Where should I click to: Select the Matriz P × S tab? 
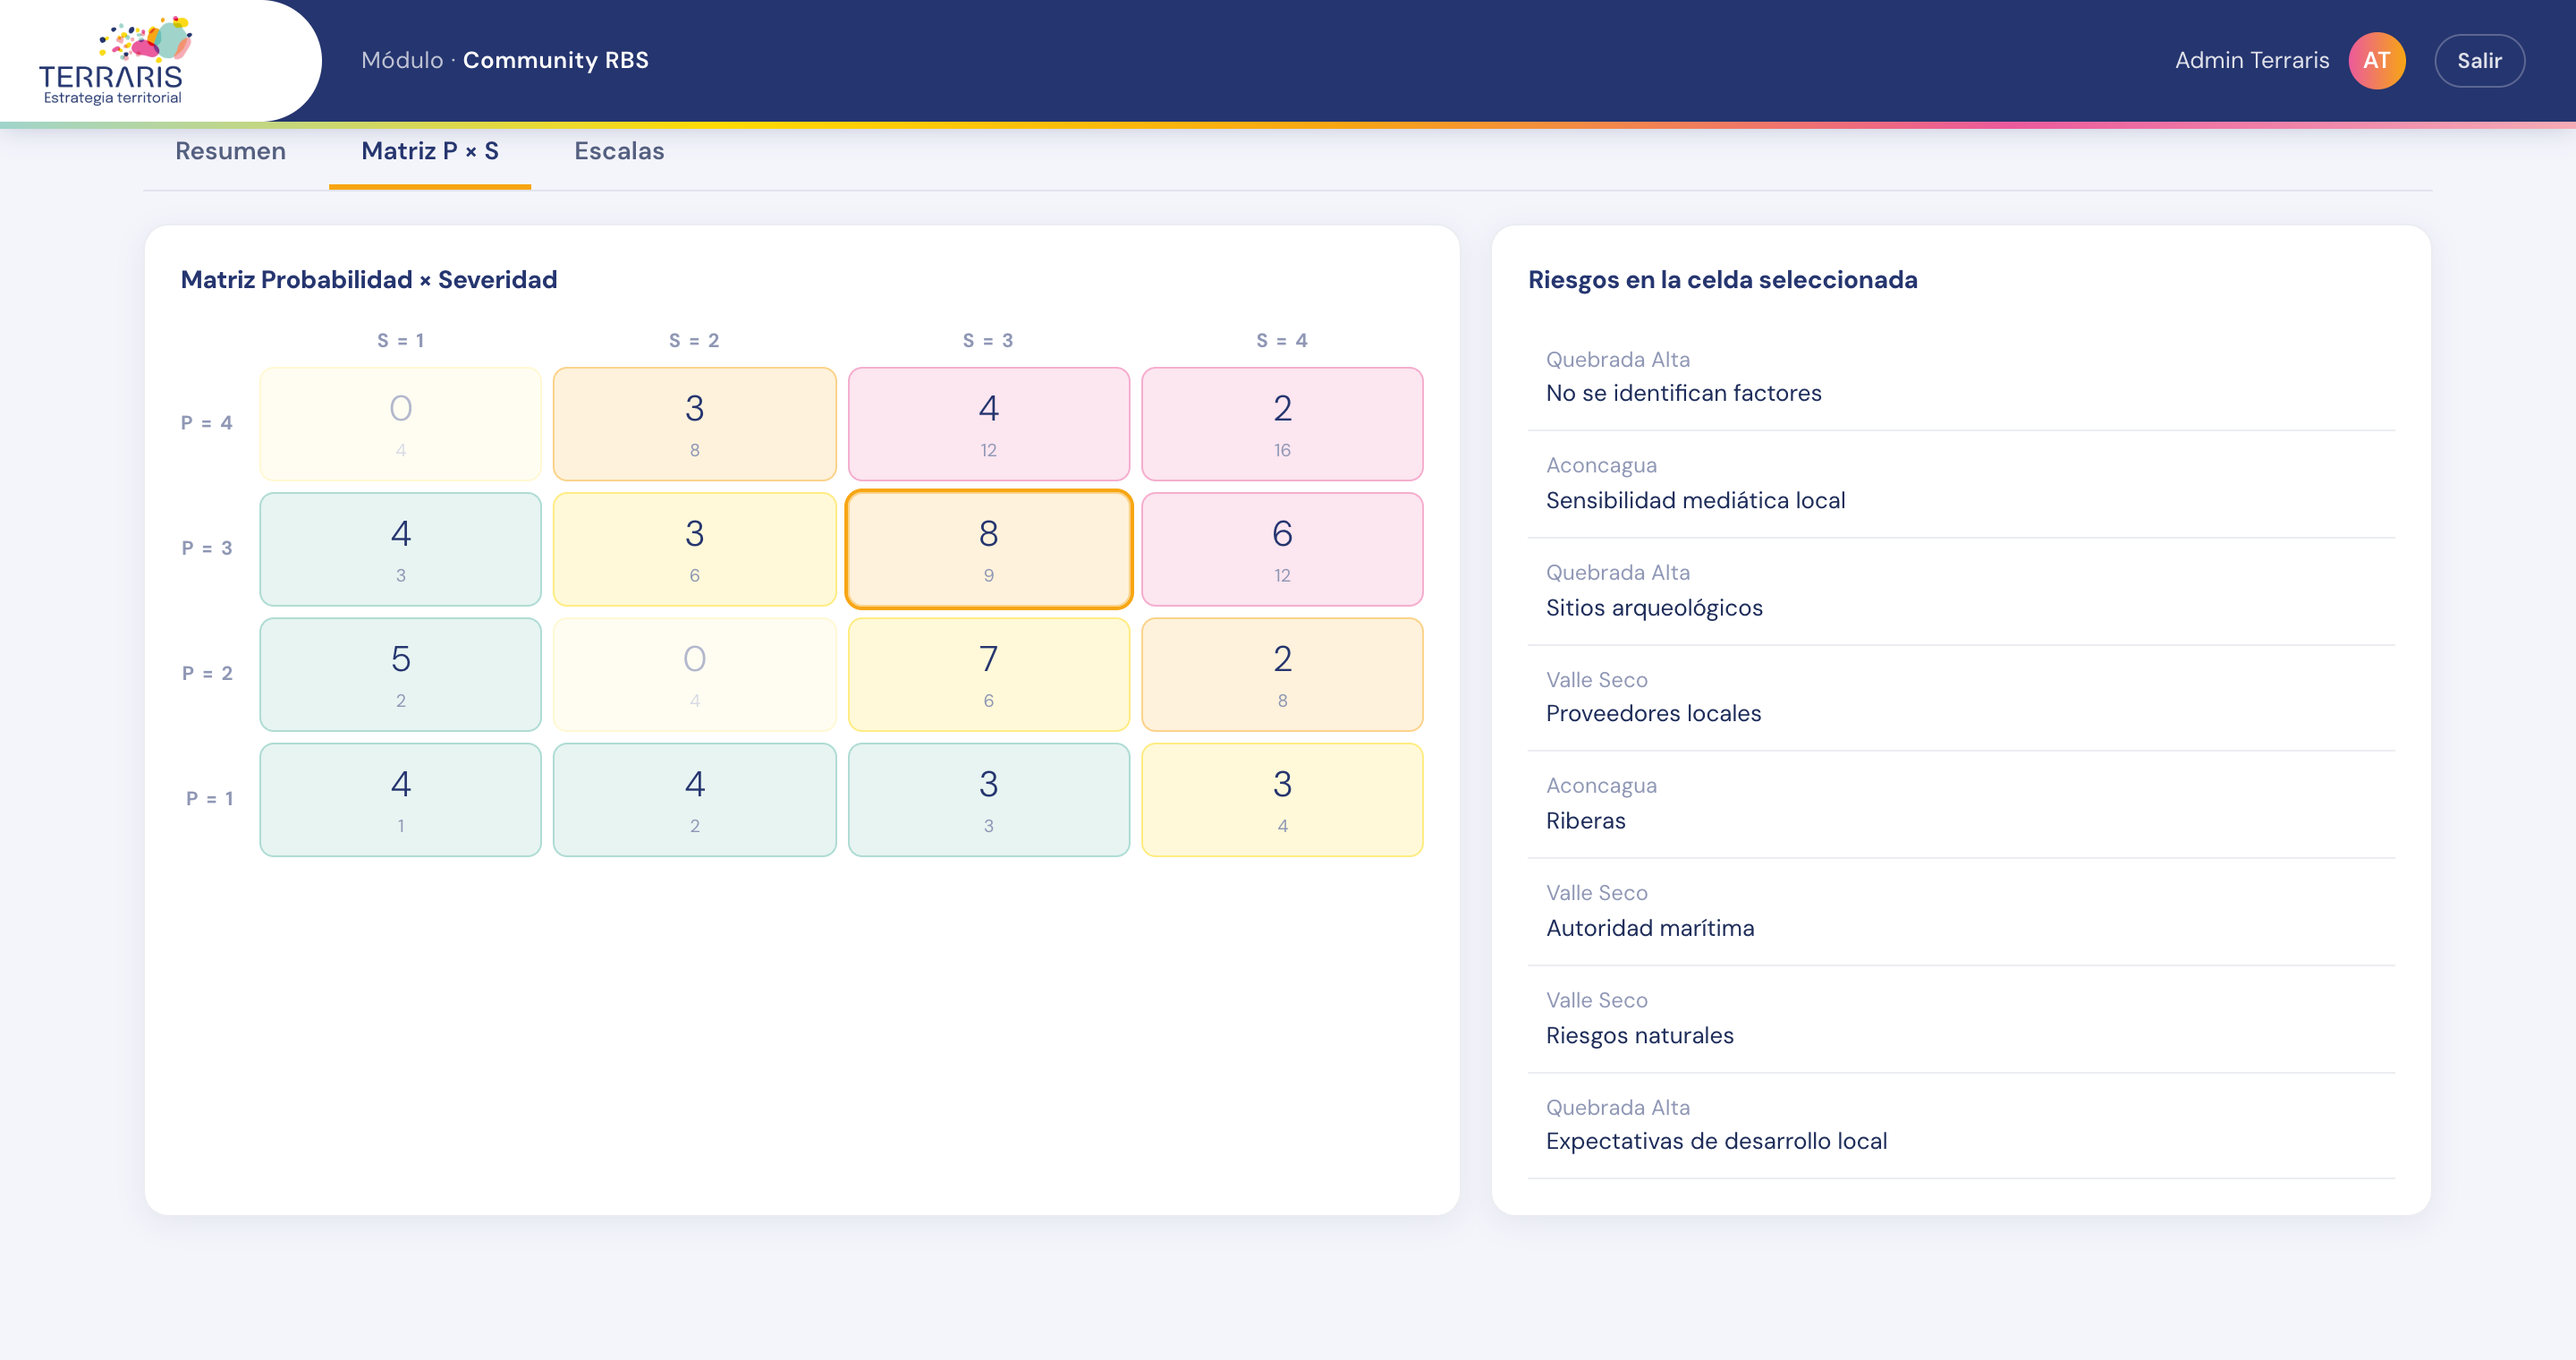click(x=429, y=151)
